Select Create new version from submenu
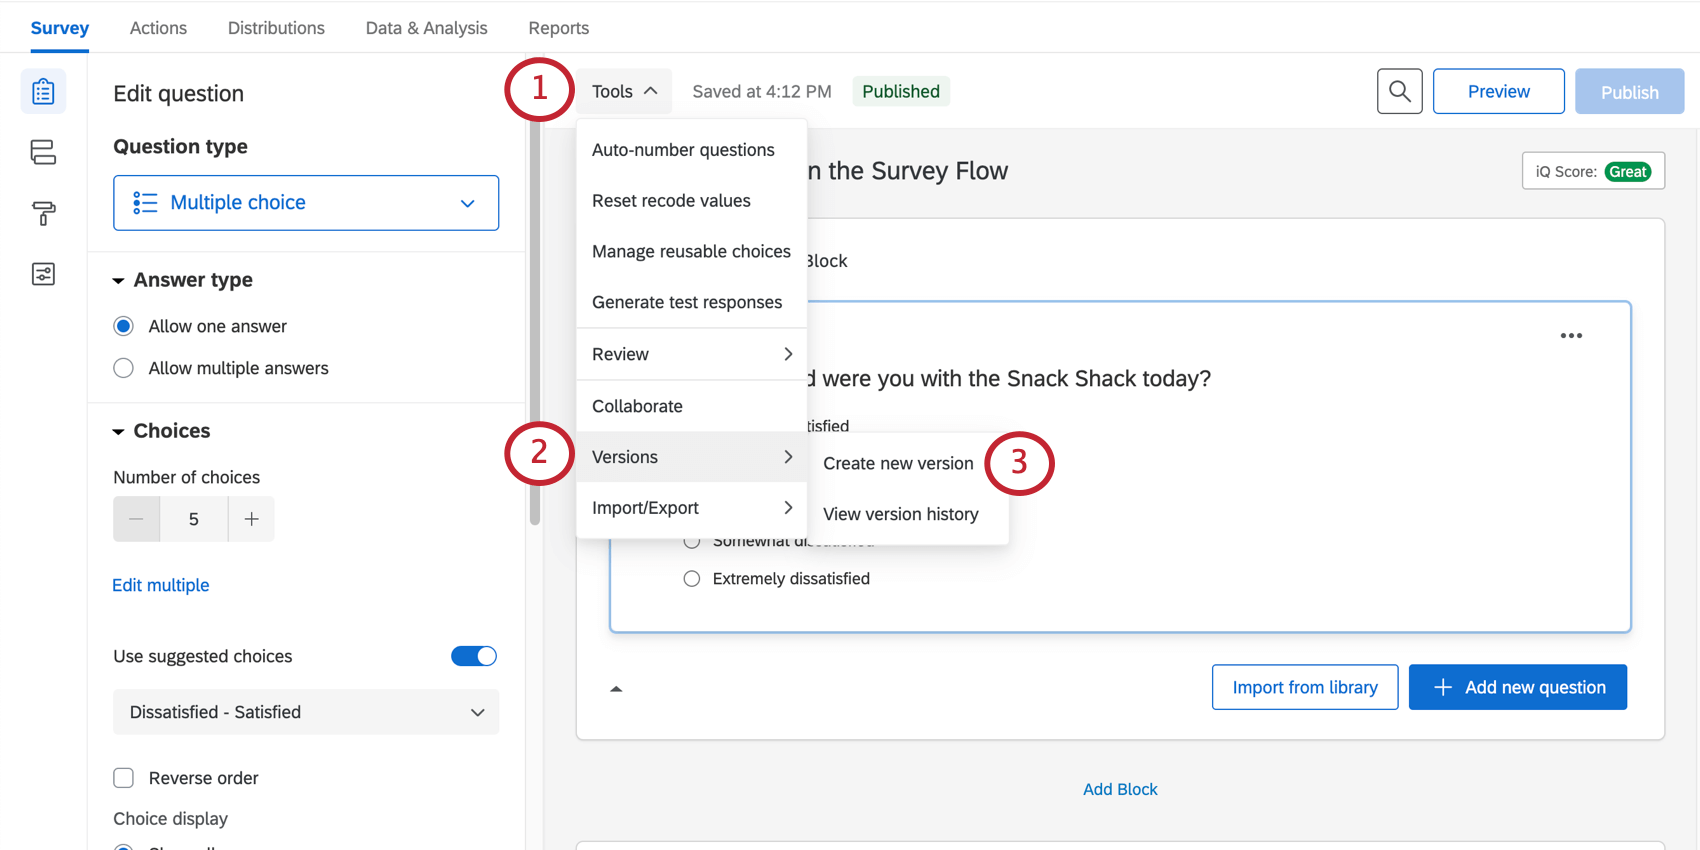The width and height of the screenshot is (1700, 850). pyautogui.click(x=897, y=463)
